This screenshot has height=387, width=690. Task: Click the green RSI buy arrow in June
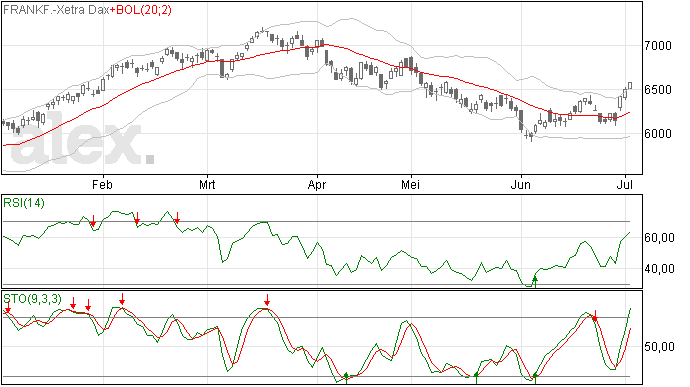pyautogui.click(x=535, y=281)
